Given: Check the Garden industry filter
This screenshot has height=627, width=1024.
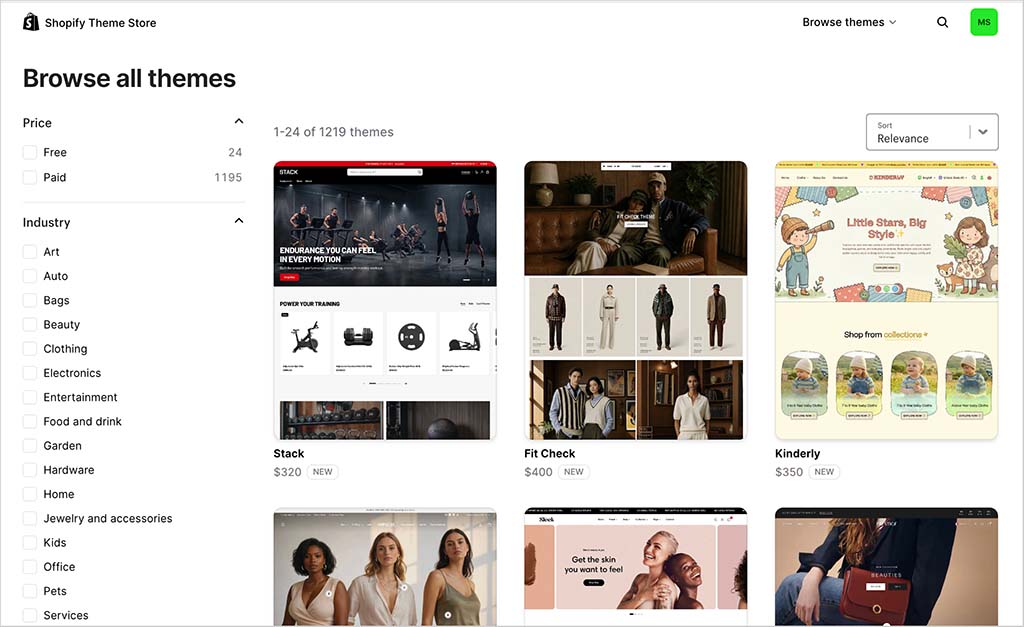Looking at the screenshot, I should [x=30, y=445].
